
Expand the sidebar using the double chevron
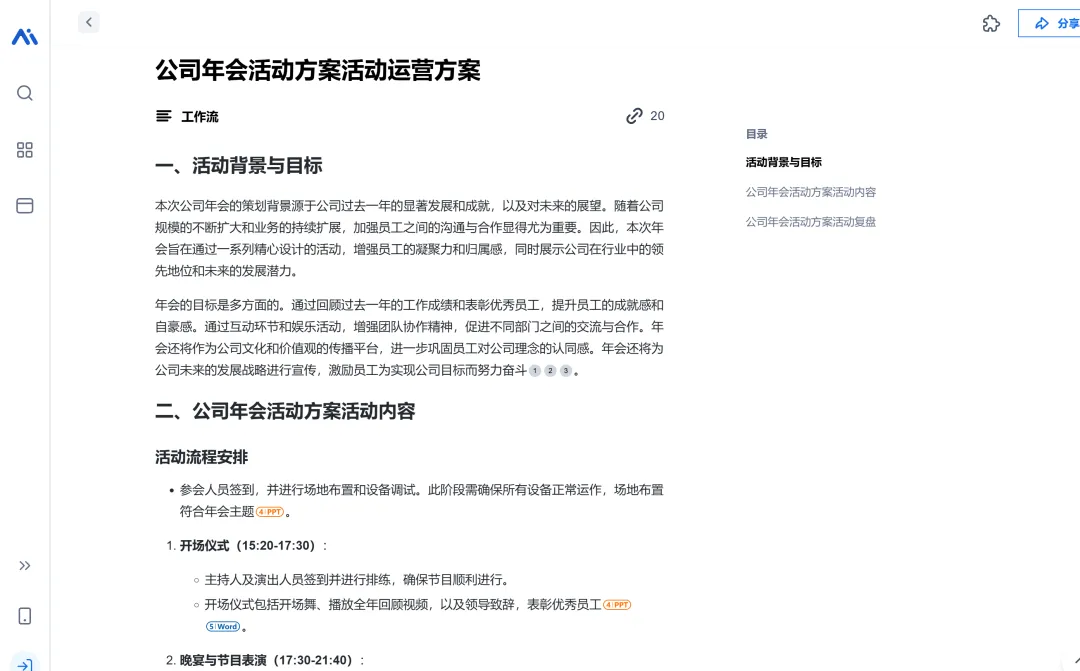[24, 565]
